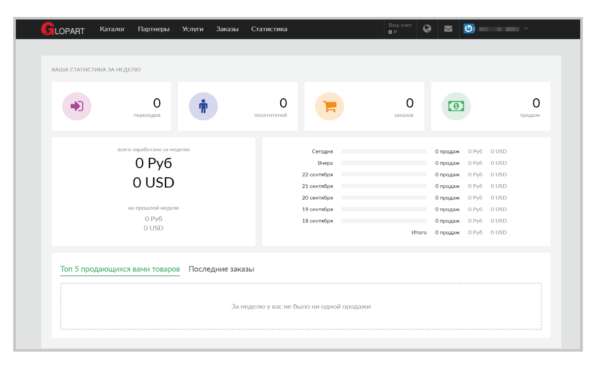The width and height of the screenshot is (600, 367).
Task: Click the 22 сентября progress bar
Action: 384,175
